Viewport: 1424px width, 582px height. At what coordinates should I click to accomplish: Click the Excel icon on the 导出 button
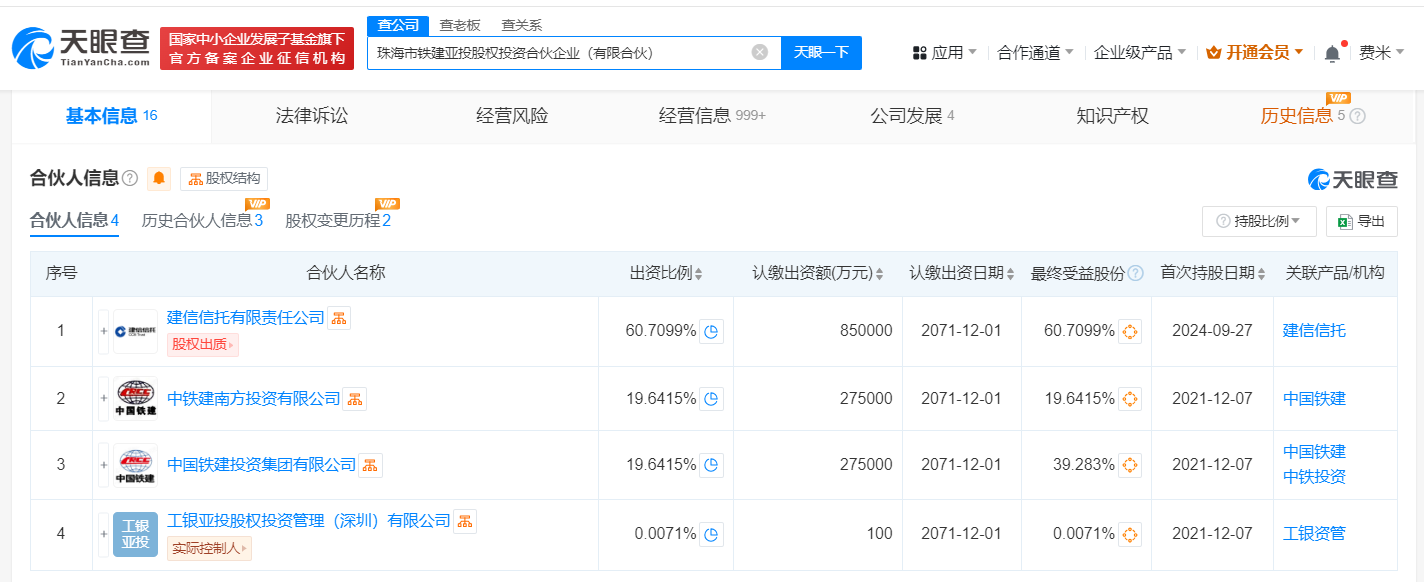click(x=1344, y=221)
